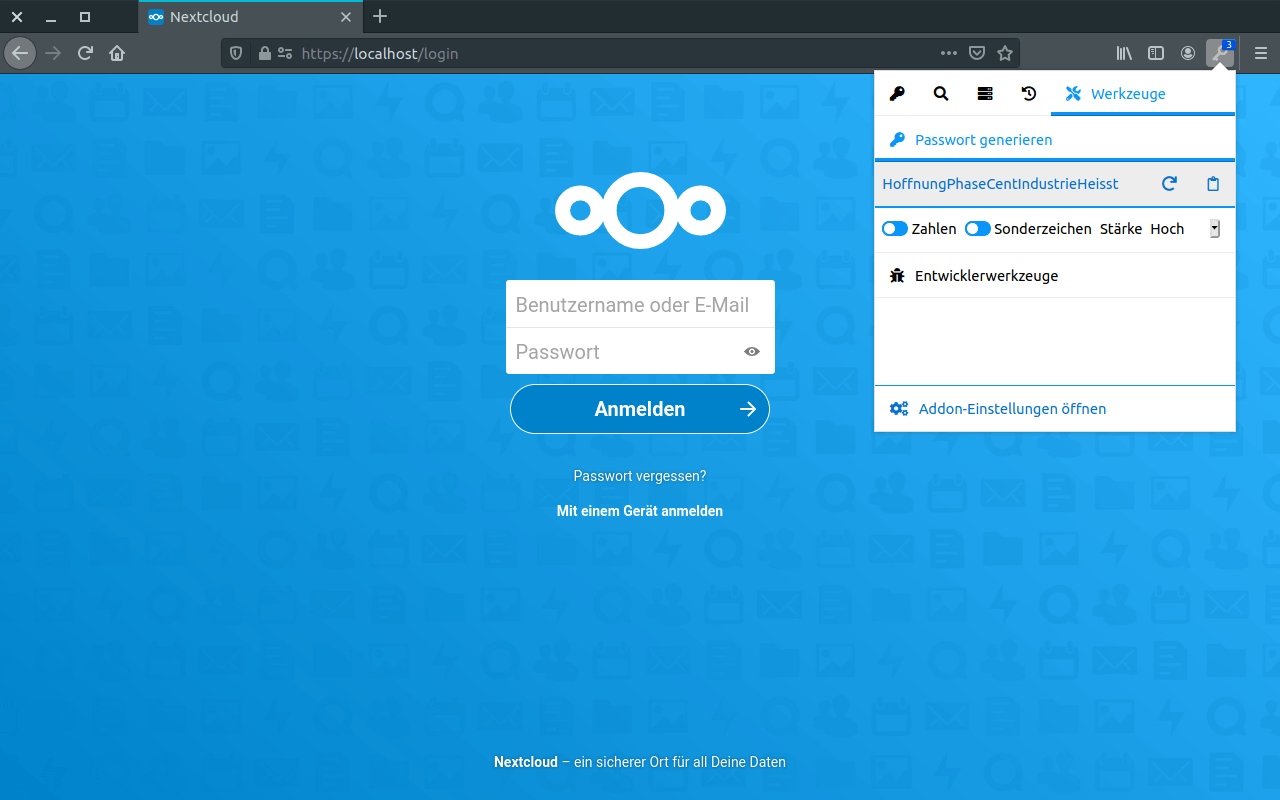The image size is (1280, 800).
Task: Reveal the Passwort field with the eye icon
Action: tap(751, 351)
